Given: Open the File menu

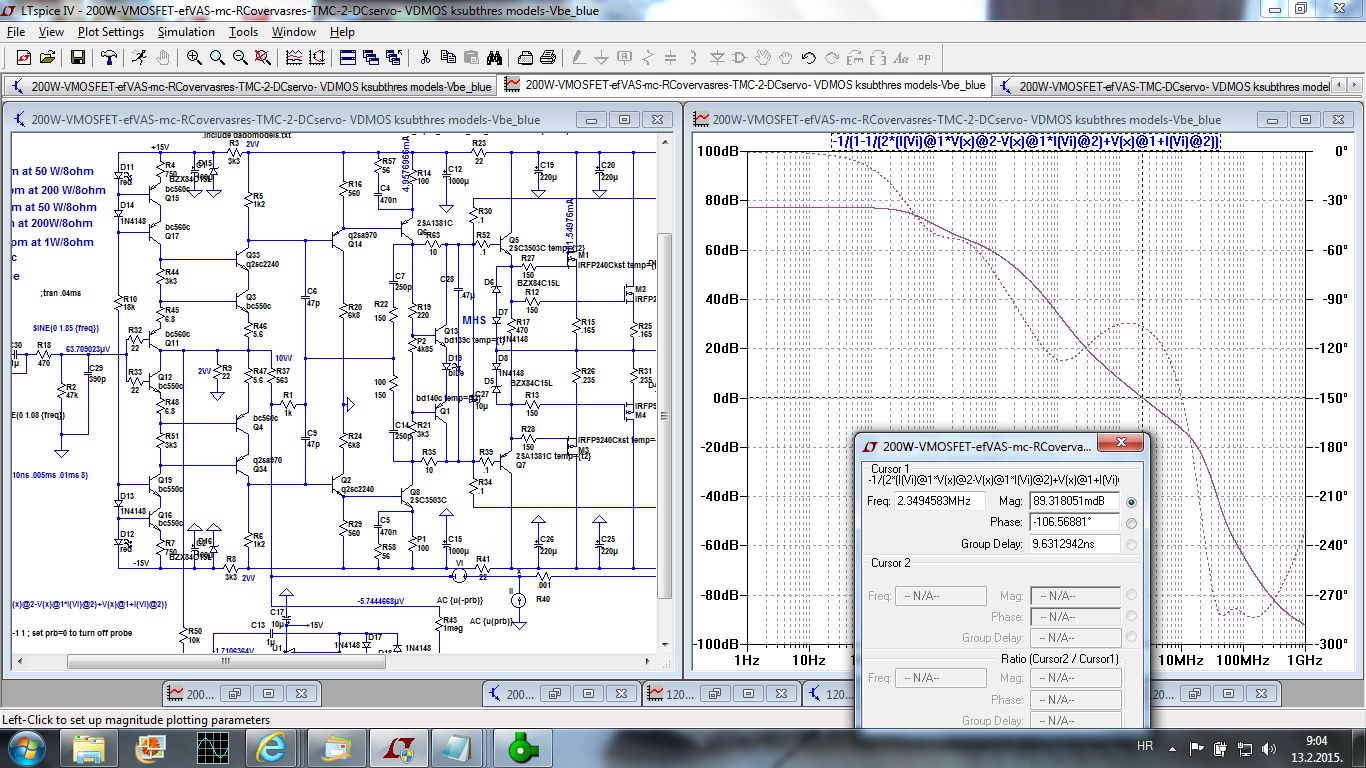Looking at the screenshot, I should (15, 32).
